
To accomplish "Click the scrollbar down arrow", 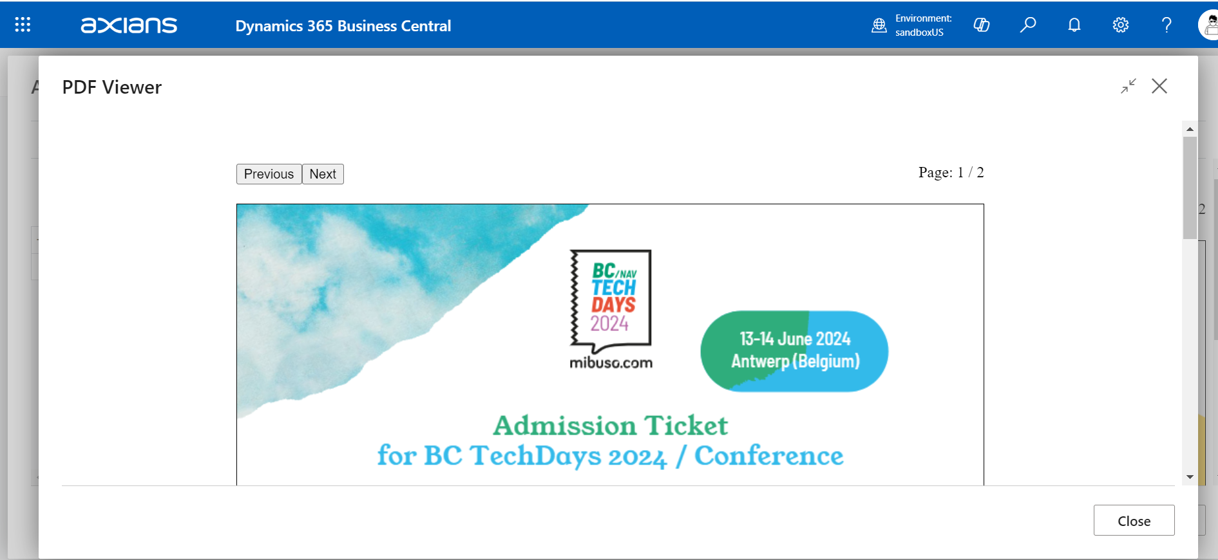I will coord(1190,477).
